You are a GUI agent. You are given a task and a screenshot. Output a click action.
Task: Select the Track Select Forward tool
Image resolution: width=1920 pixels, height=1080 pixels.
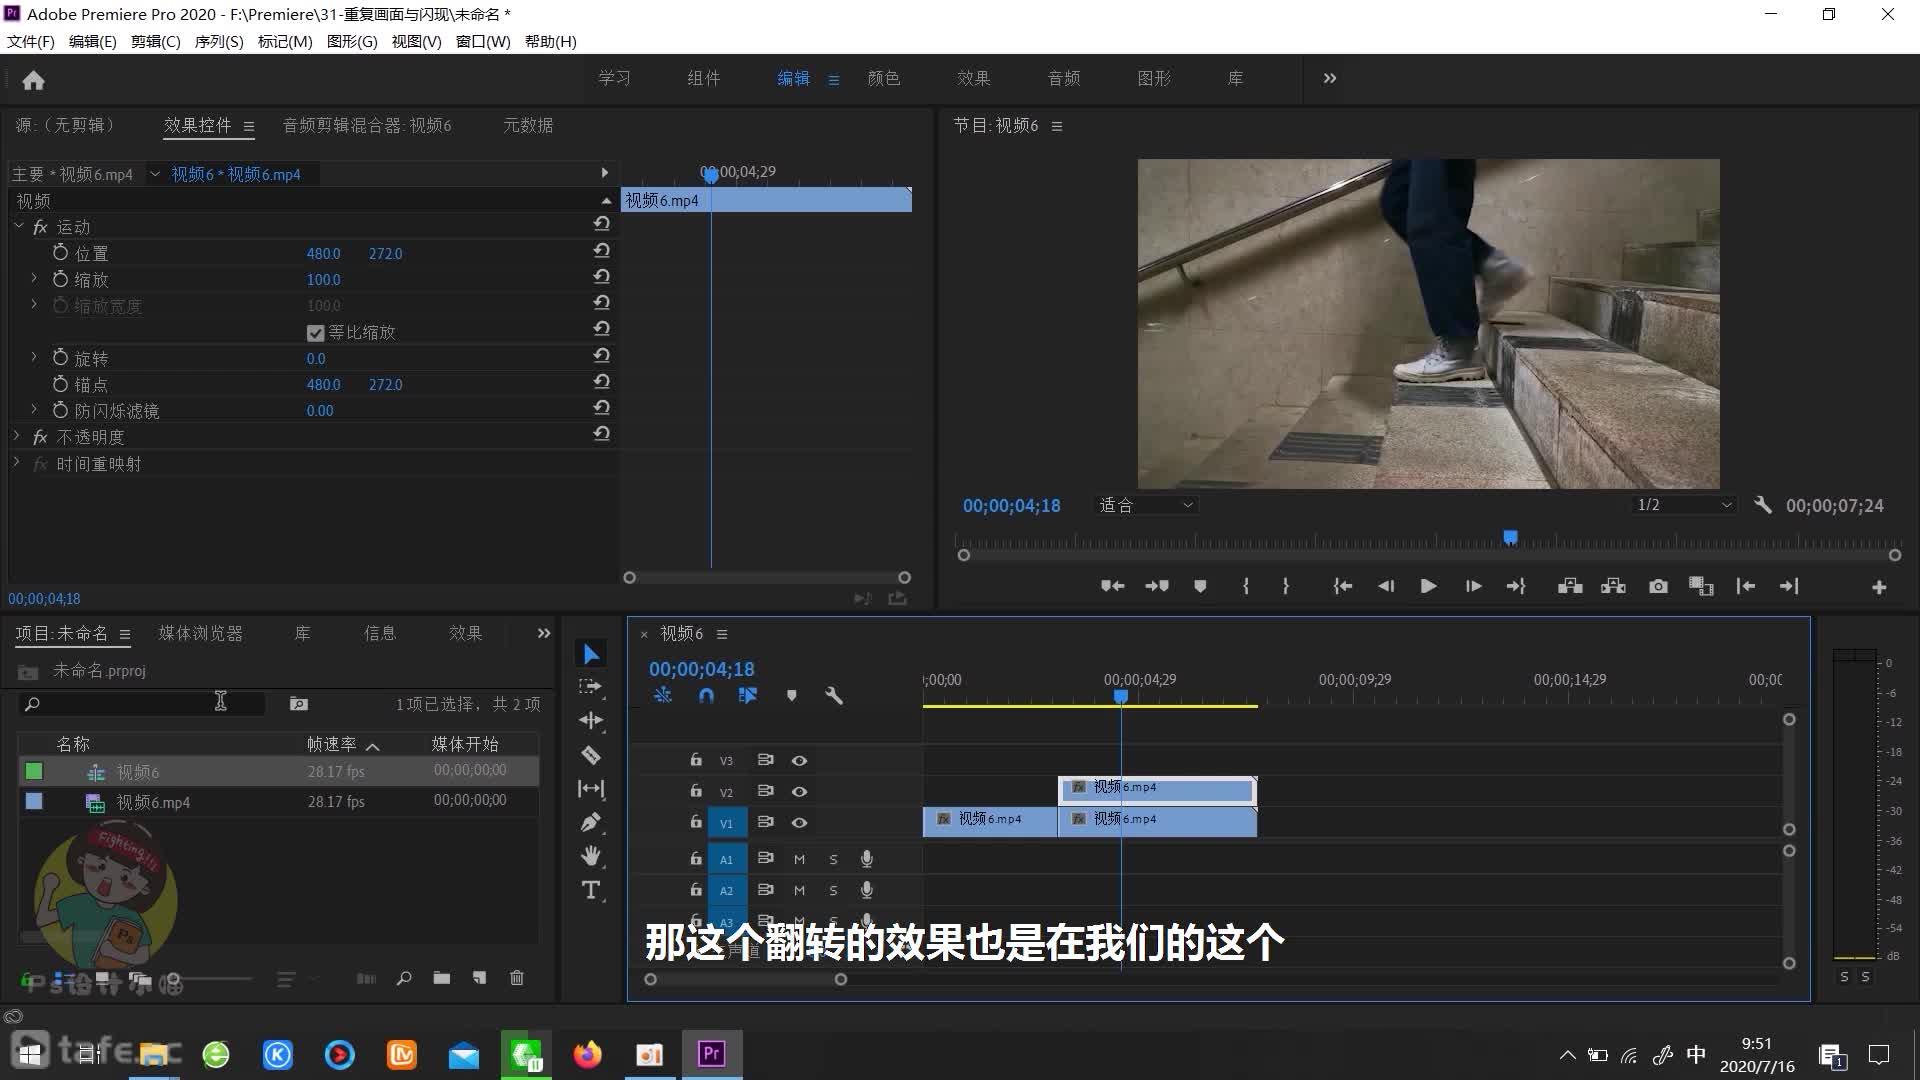point(591,687)
